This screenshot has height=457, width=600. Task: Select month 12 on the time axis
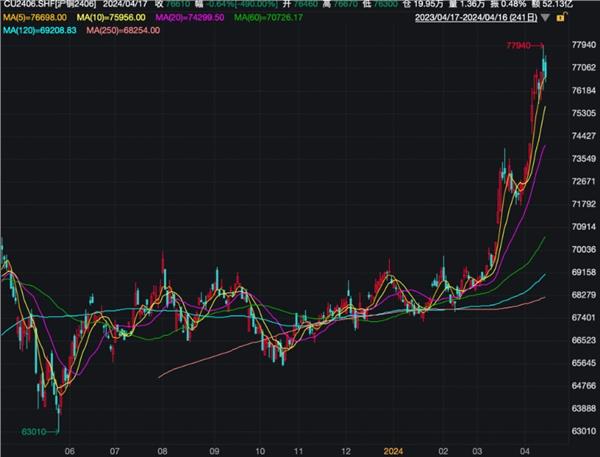345,450
